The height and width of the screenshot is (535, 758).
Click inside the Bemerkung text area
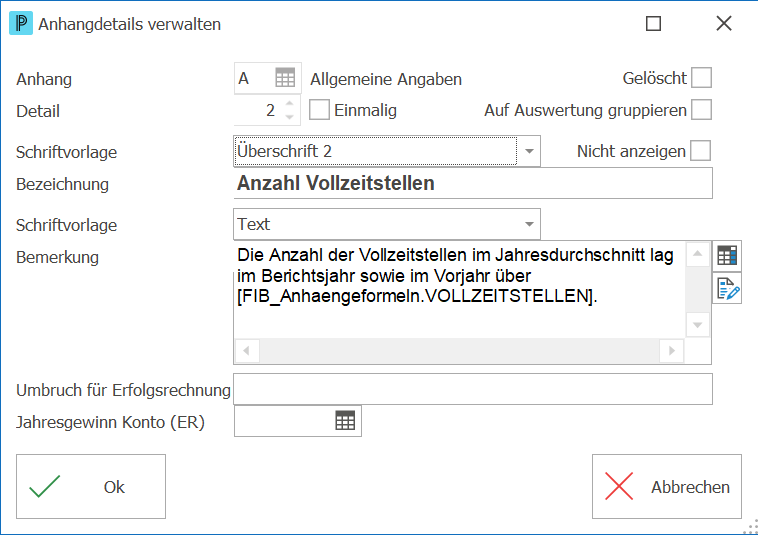click(x=459, y=289)
